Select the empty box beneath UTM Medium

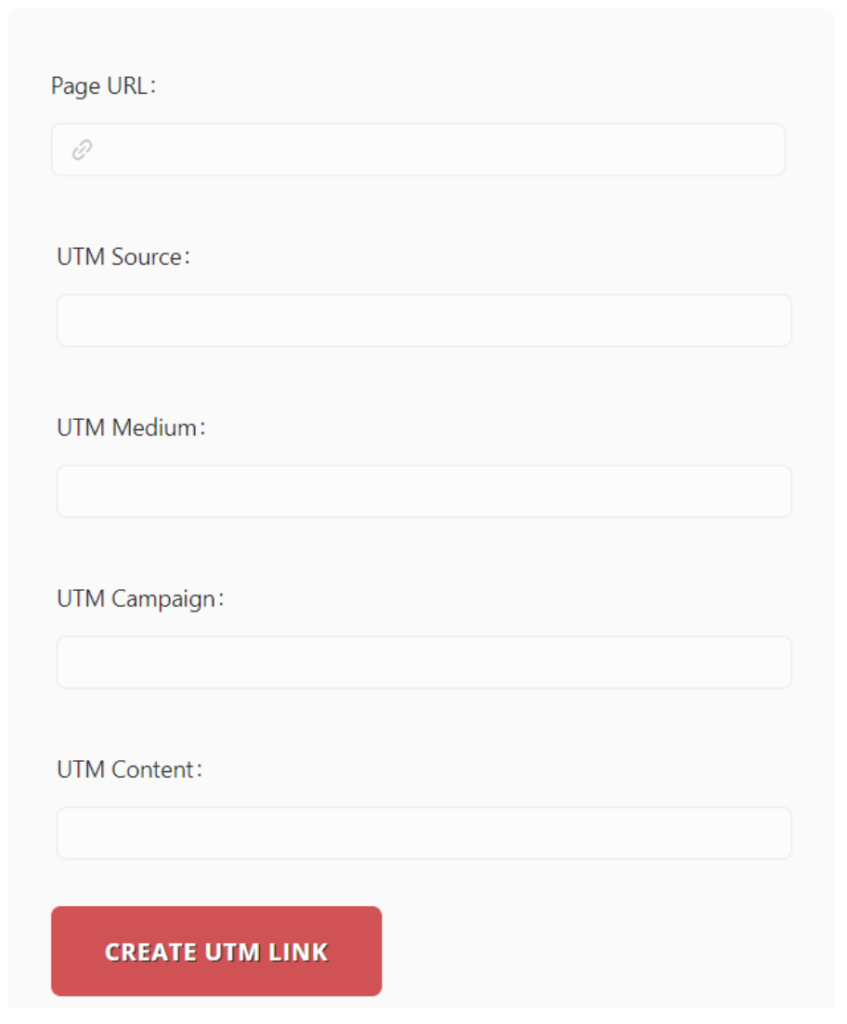click(x=424, y=492)
